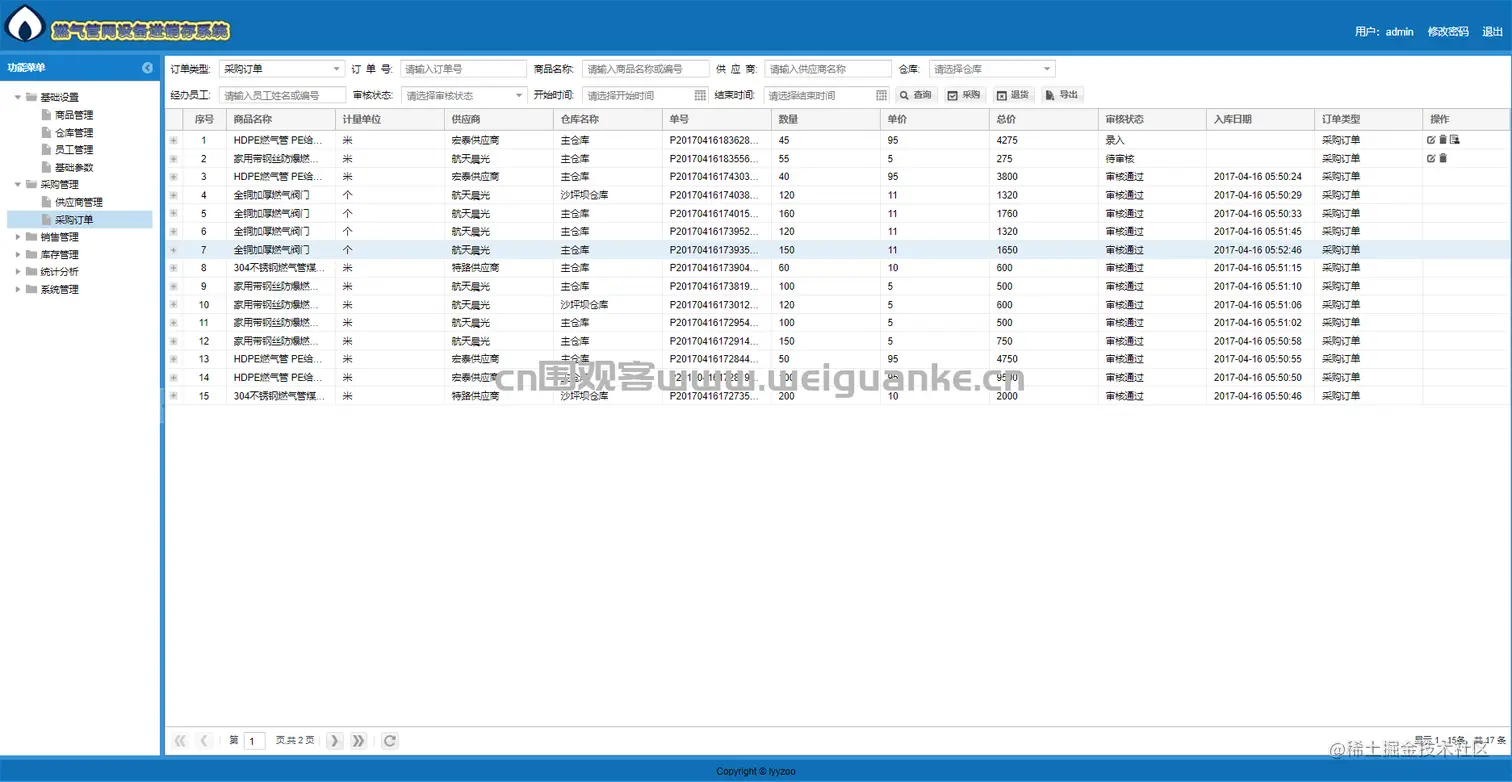Delete order row 2 with its trash icon

pos(1443,158)
